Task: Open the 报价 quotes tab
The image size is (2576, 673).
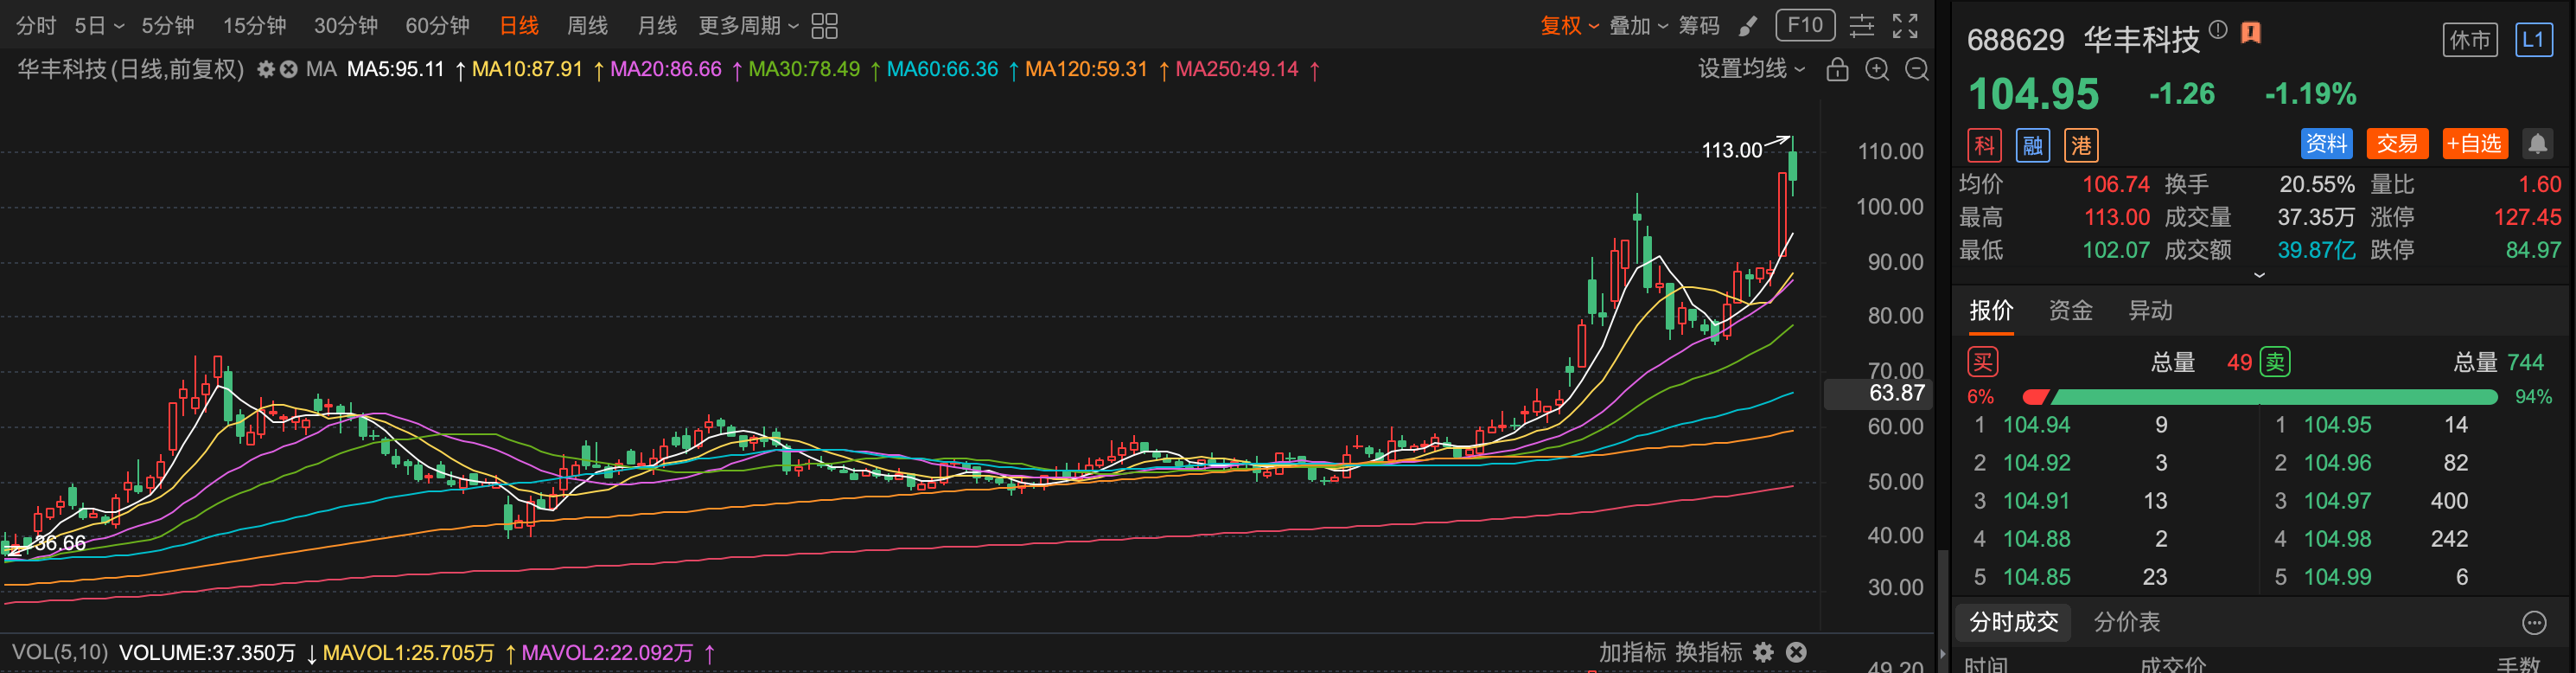Action: [1991, 311]
